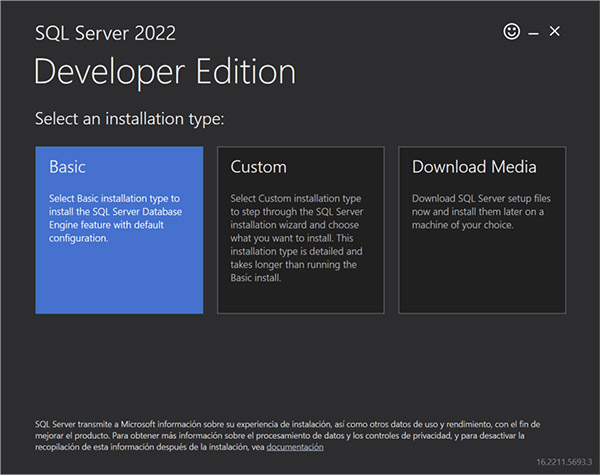This screenshot has height=475, width=600.
Task: Choose the Custom installation type tile
Action: coord(301,230)
